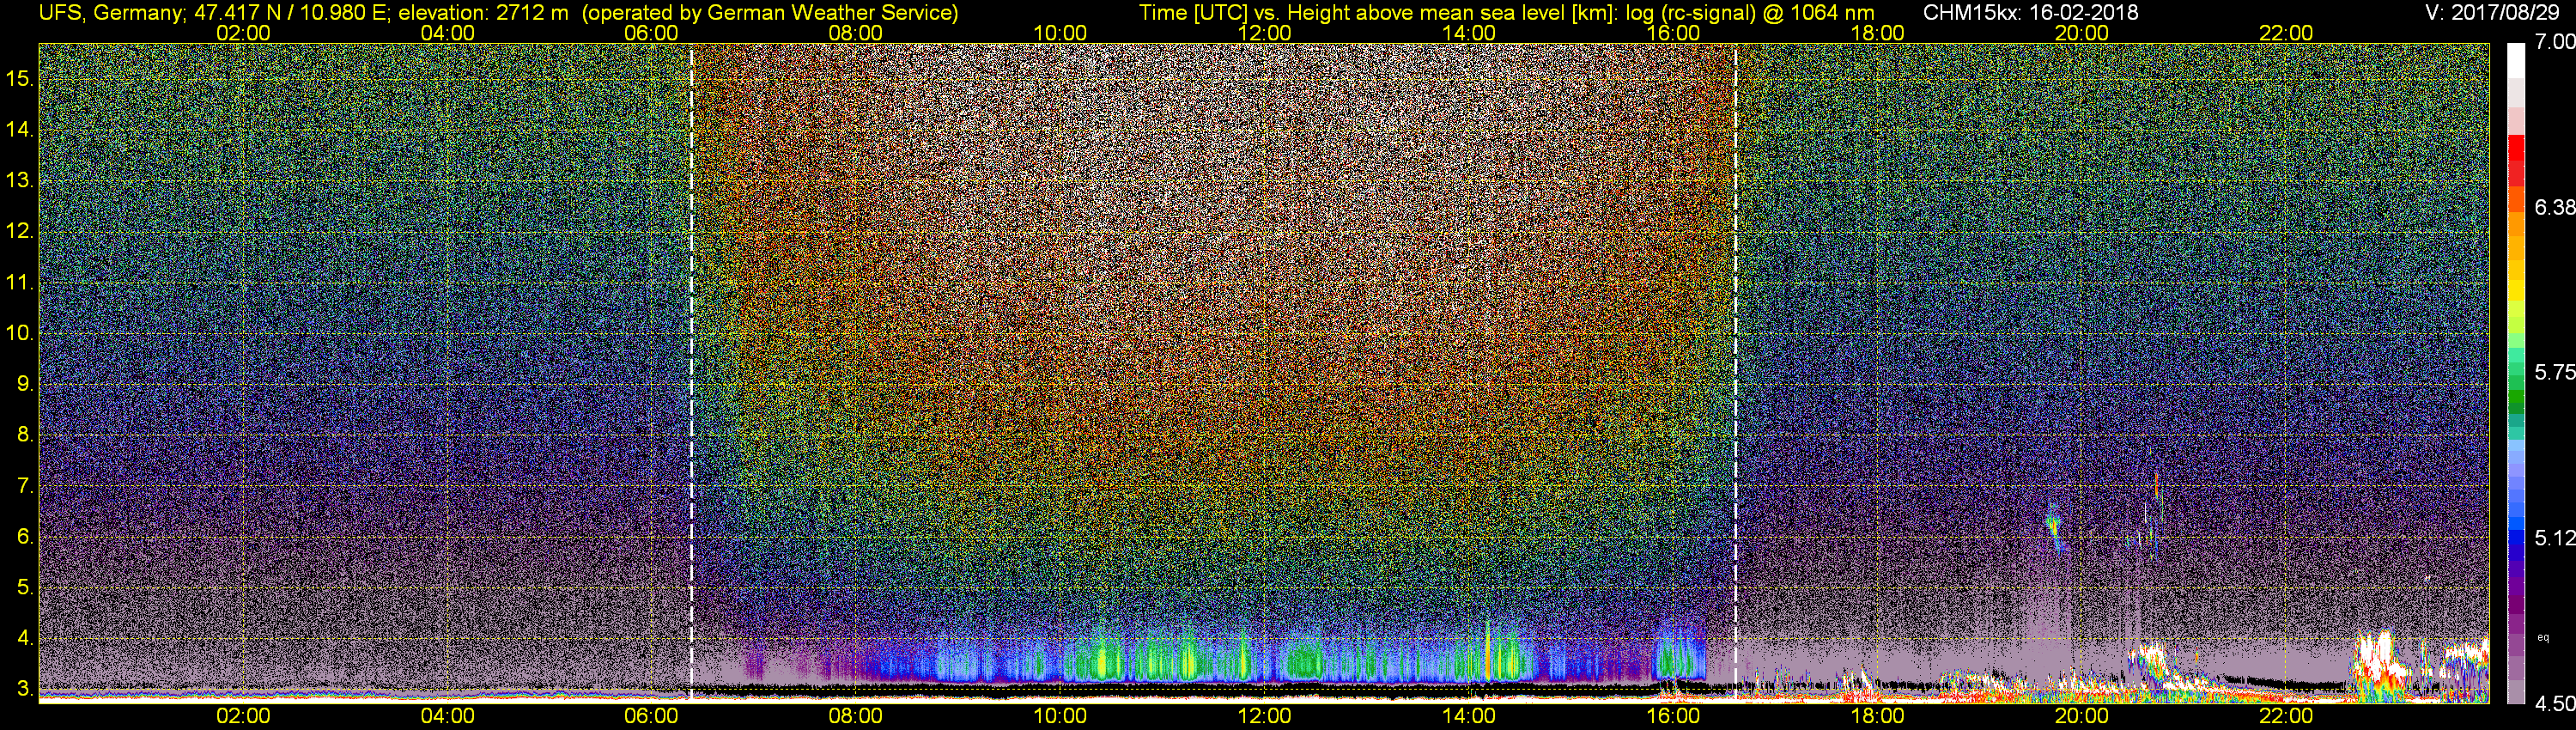
Task: Select the '04:00' label on bottom time axis
Action: click(447, 716)
